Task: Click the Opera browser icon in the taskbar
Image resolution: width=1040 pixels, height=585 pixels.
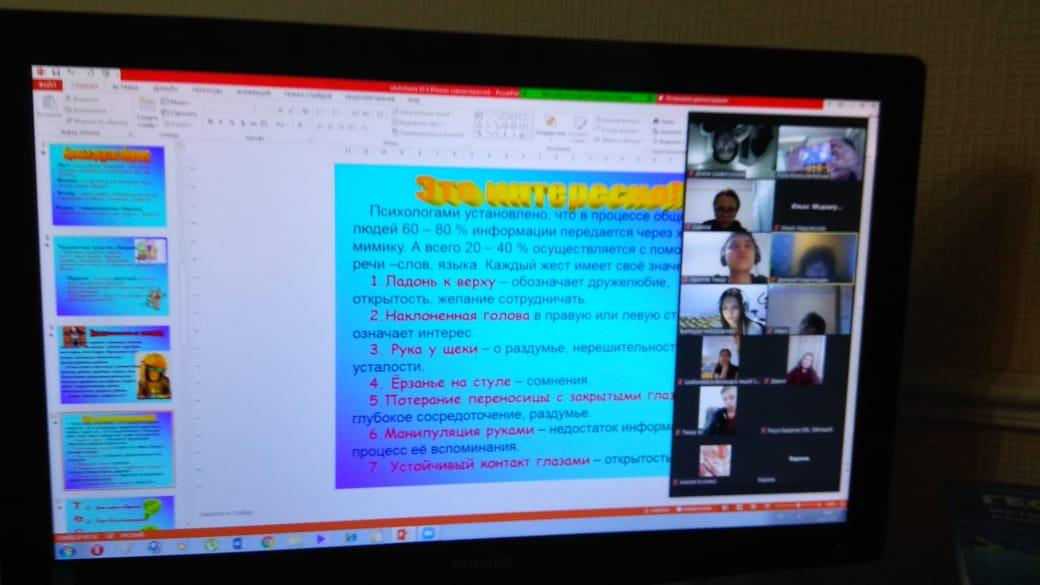Action: tap(96, 549)
